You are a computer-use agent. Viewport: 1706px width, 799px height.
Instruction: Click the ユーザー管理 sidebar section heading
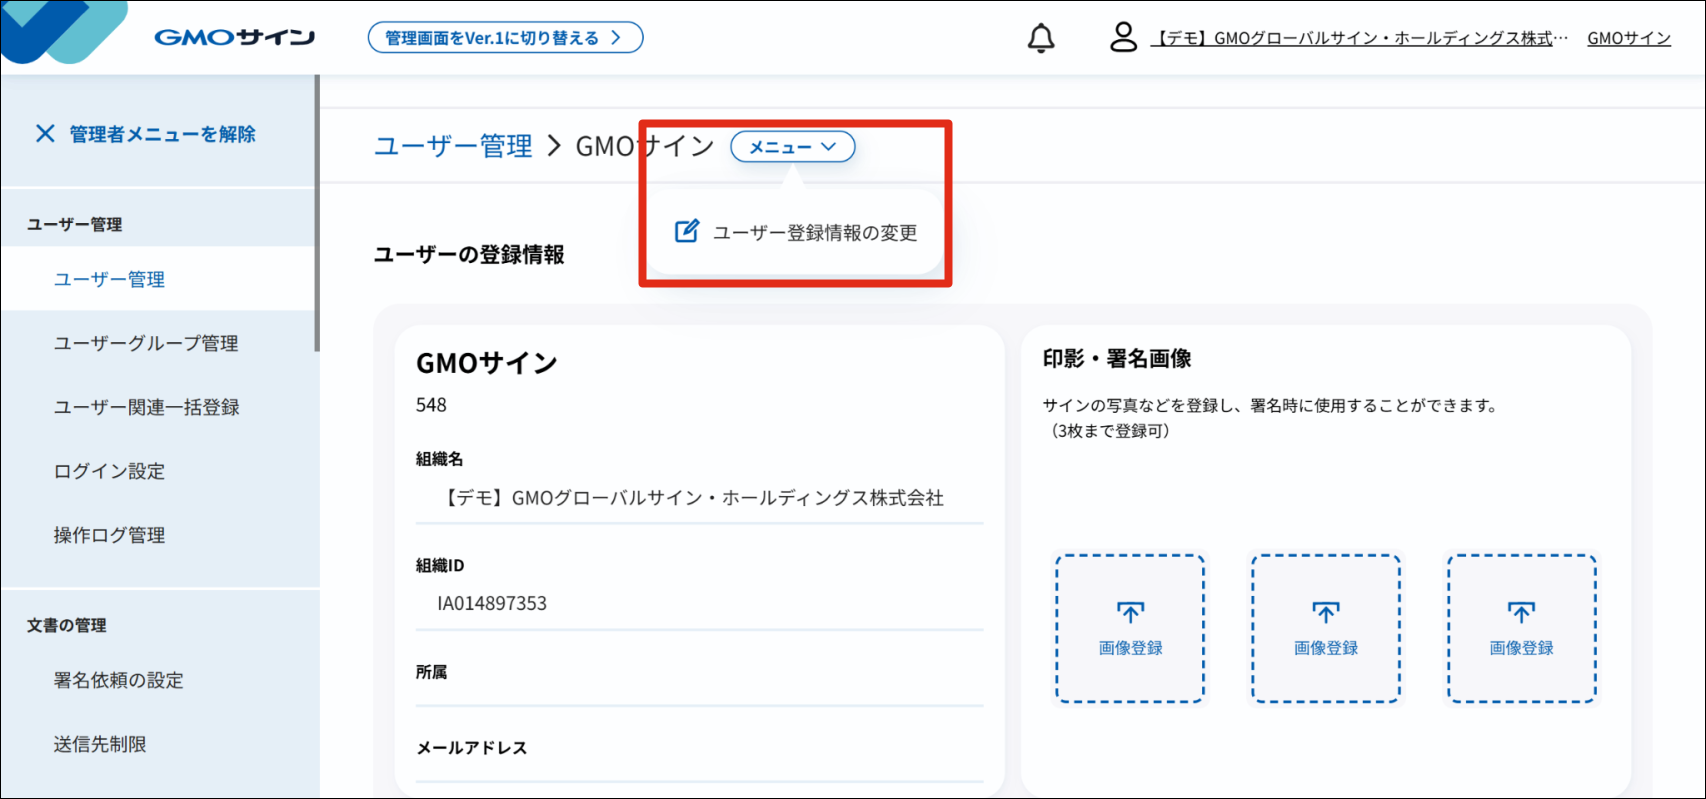coord(75,224)
